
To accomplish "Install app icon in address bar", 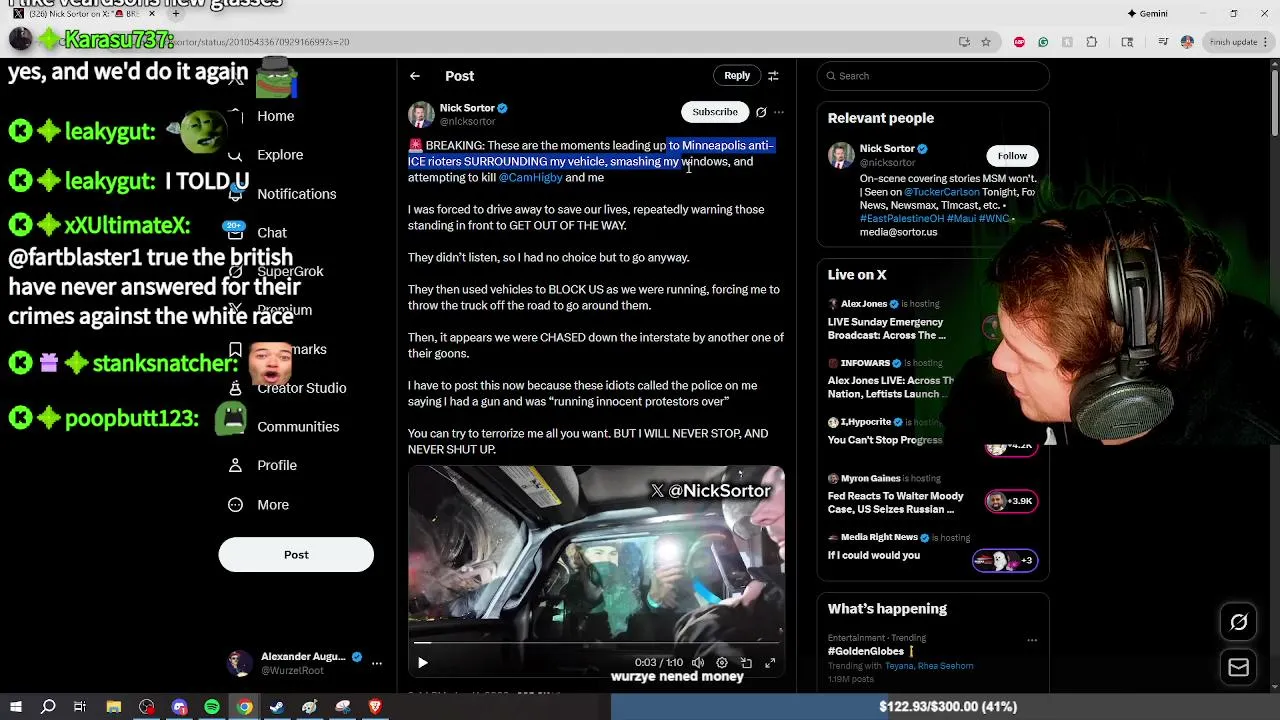I will click(964, 42).
